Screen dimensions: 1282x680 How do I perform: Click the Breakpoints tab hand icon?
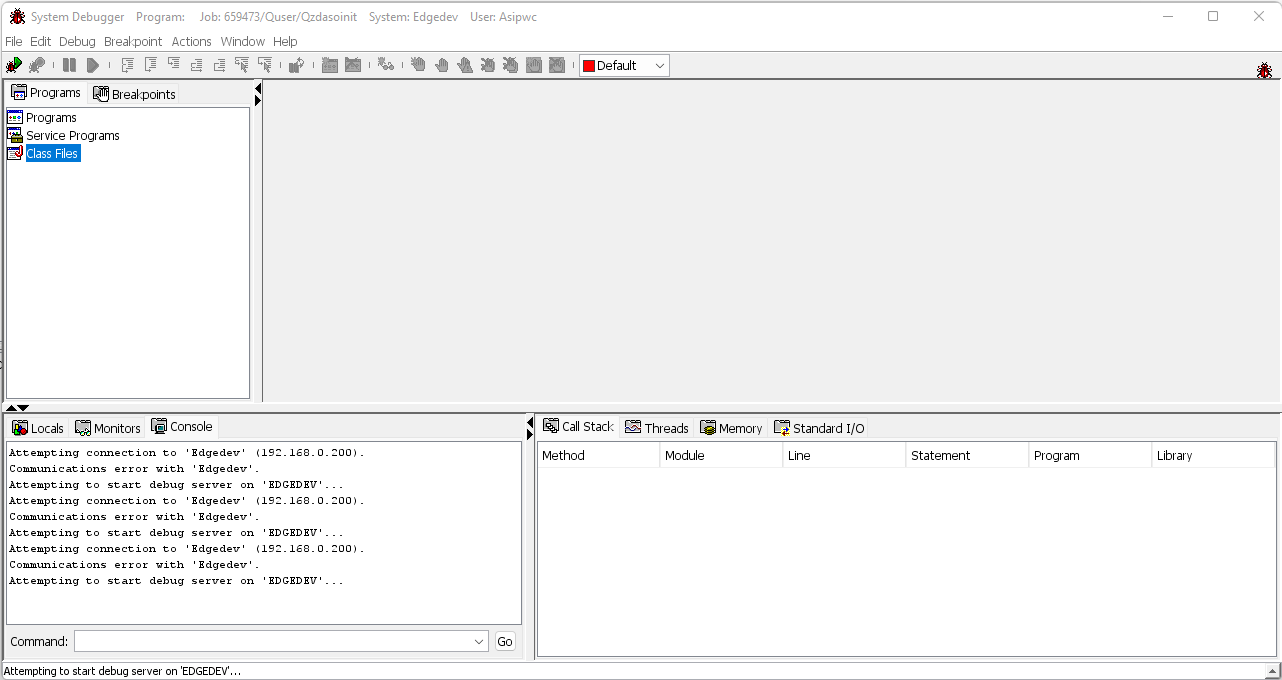click(101, 94)
